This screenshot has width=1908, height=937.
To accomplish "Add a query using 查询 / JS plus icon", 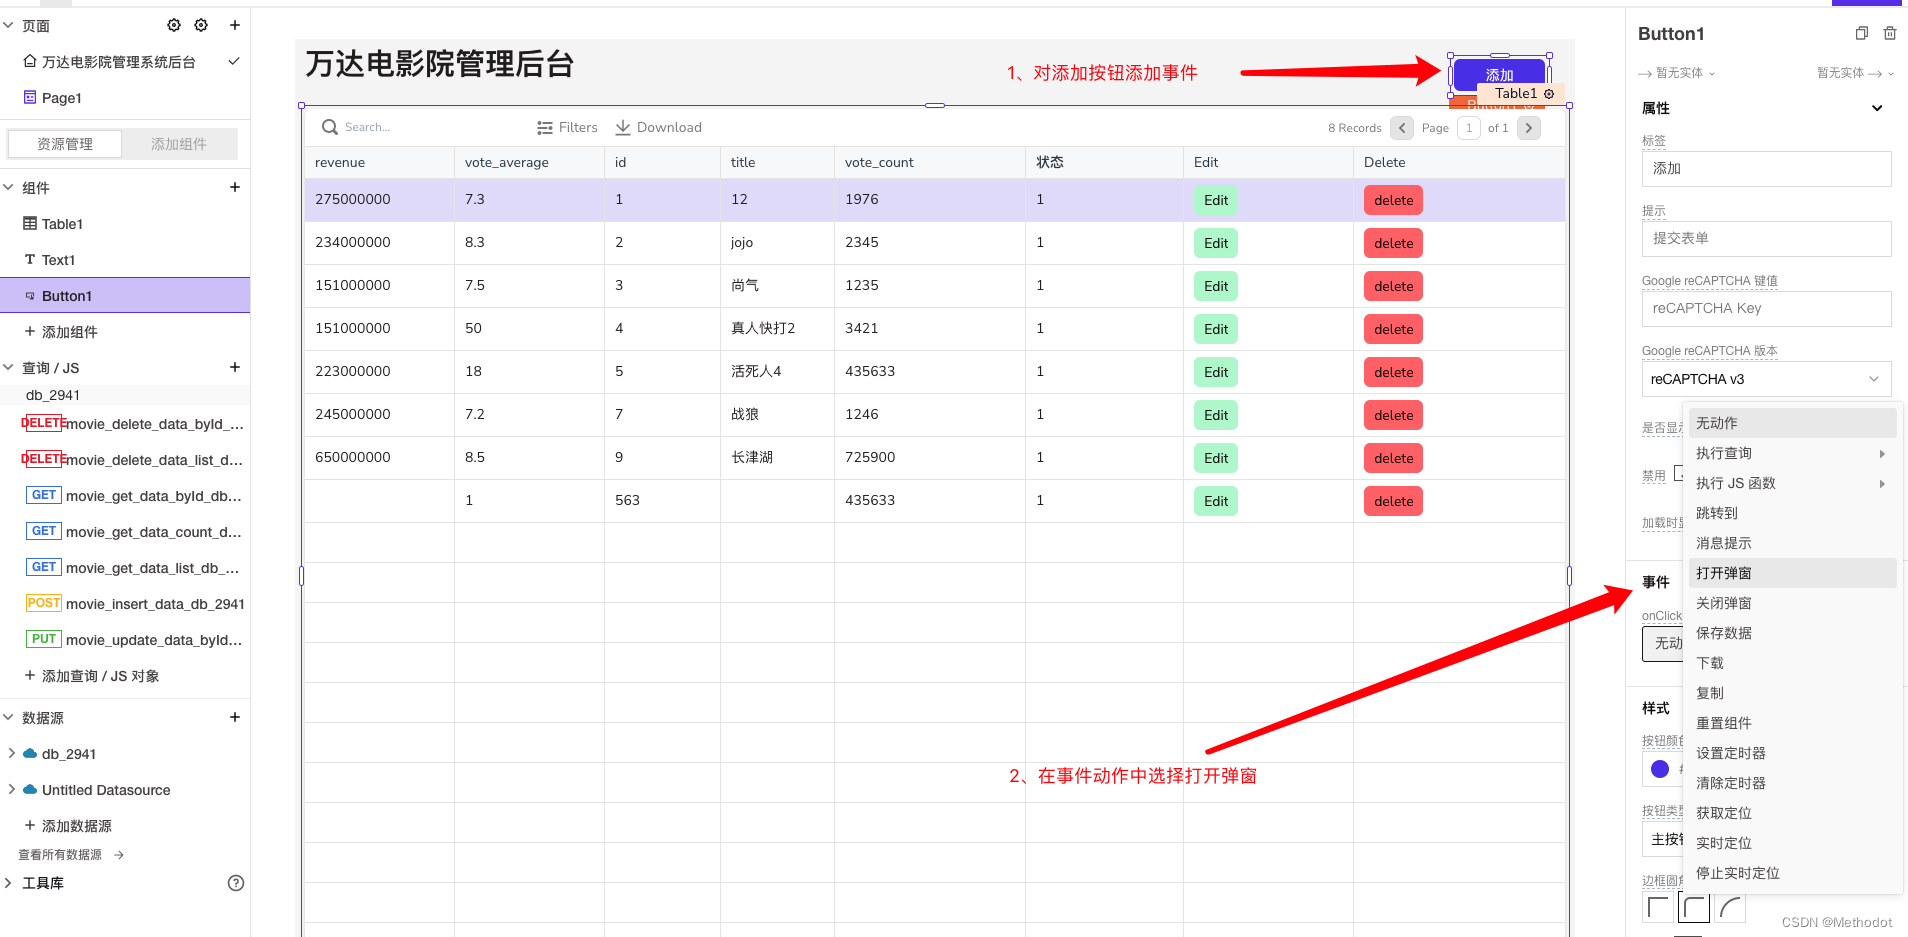I will click(x=235, y=367).
